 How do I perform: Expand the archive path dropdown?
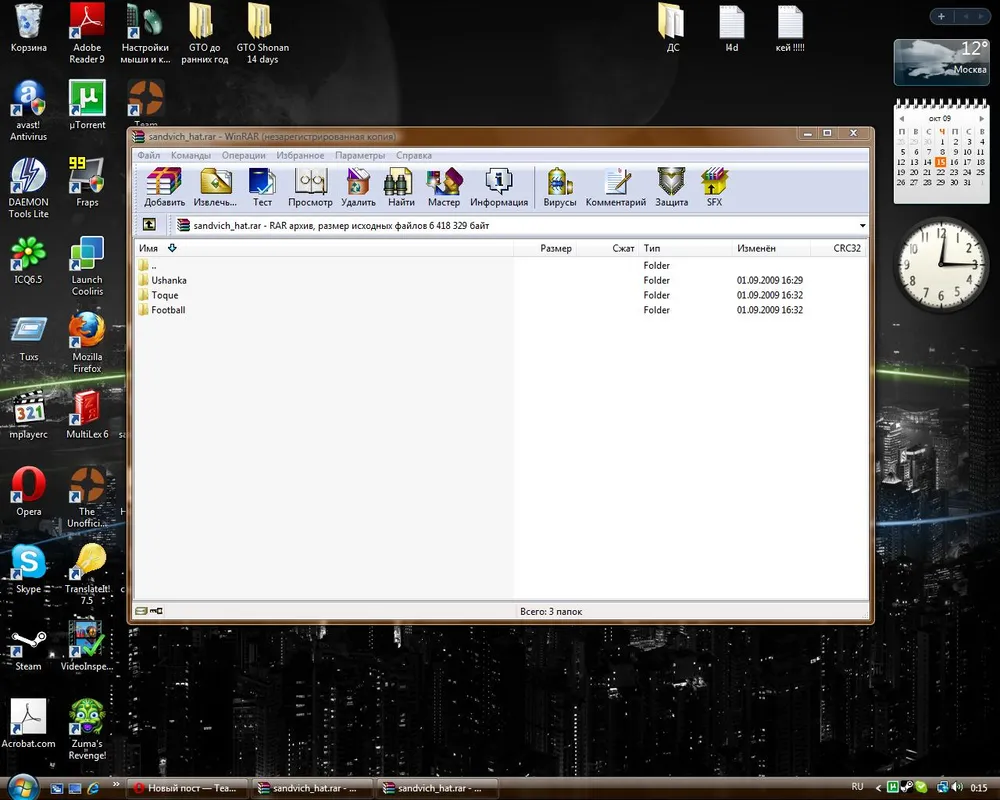[x=862, y=226]
